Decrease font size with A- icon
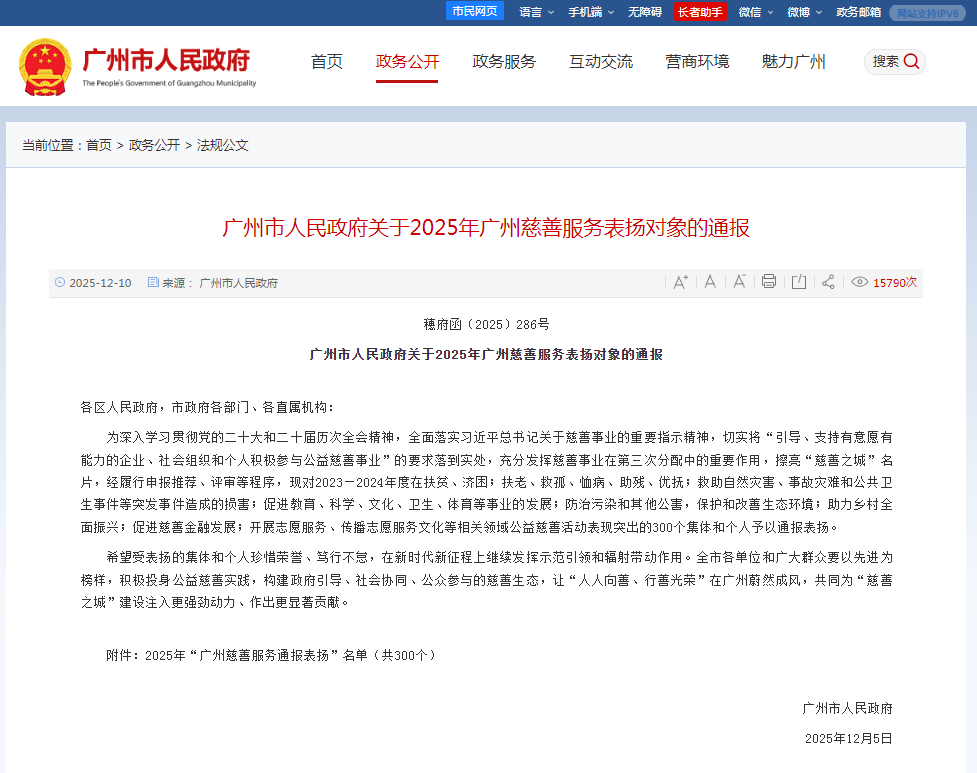The height and width of the screenshot is (773, 977). click(x=739, y=282)
